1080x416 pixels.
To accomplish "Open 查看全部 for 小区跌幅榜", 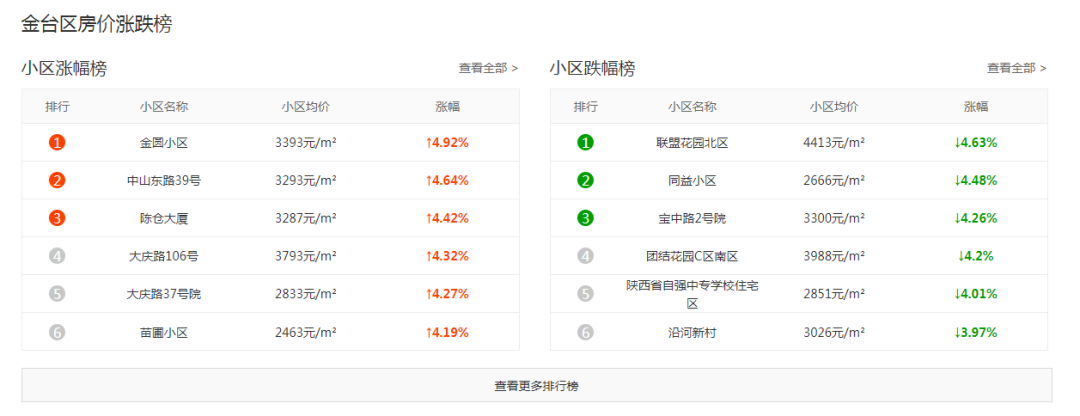I will [x=1017, y=68].
